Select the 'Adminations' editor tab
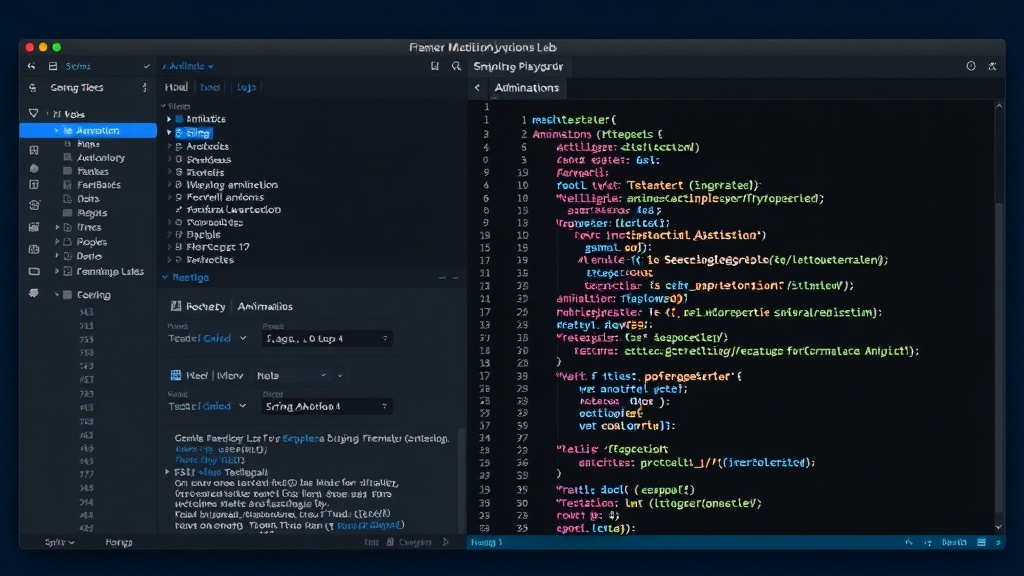The width and height of the screenshot is (1024, 576). point(526,88)
